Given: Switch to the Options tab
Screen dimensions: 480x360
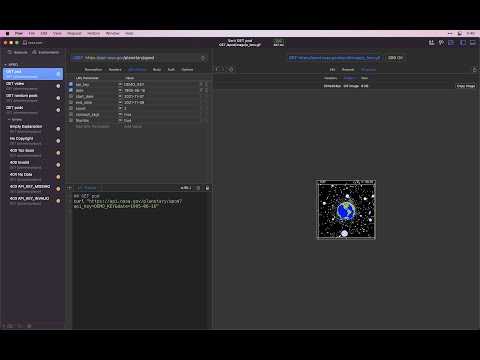Looking at the screenshot, I should coord(187,70).
